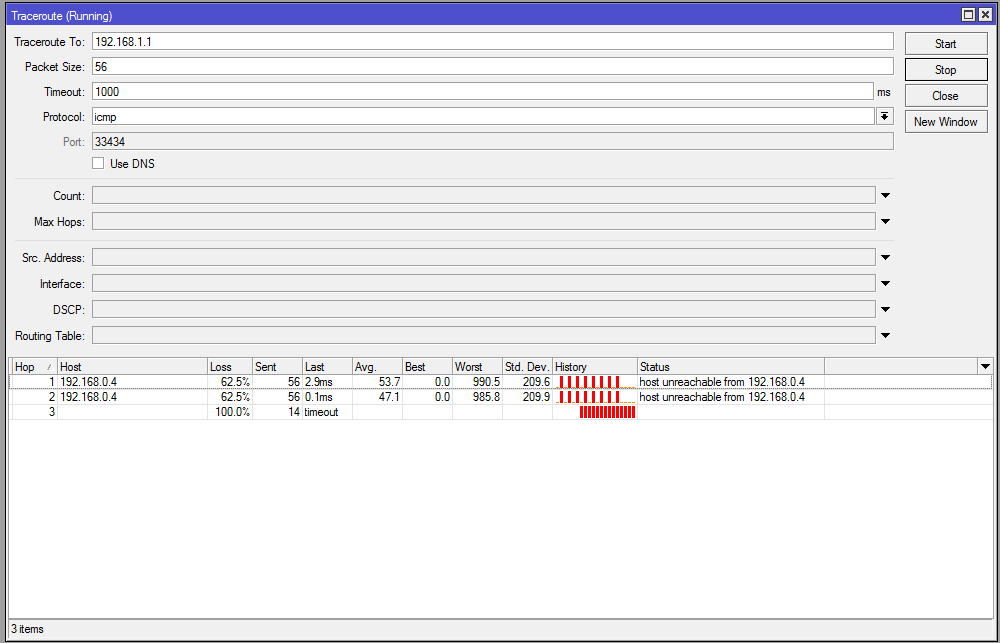Expand the Routing Table option
Viewport: 1000px width, 643px height.
click(885, 336)
